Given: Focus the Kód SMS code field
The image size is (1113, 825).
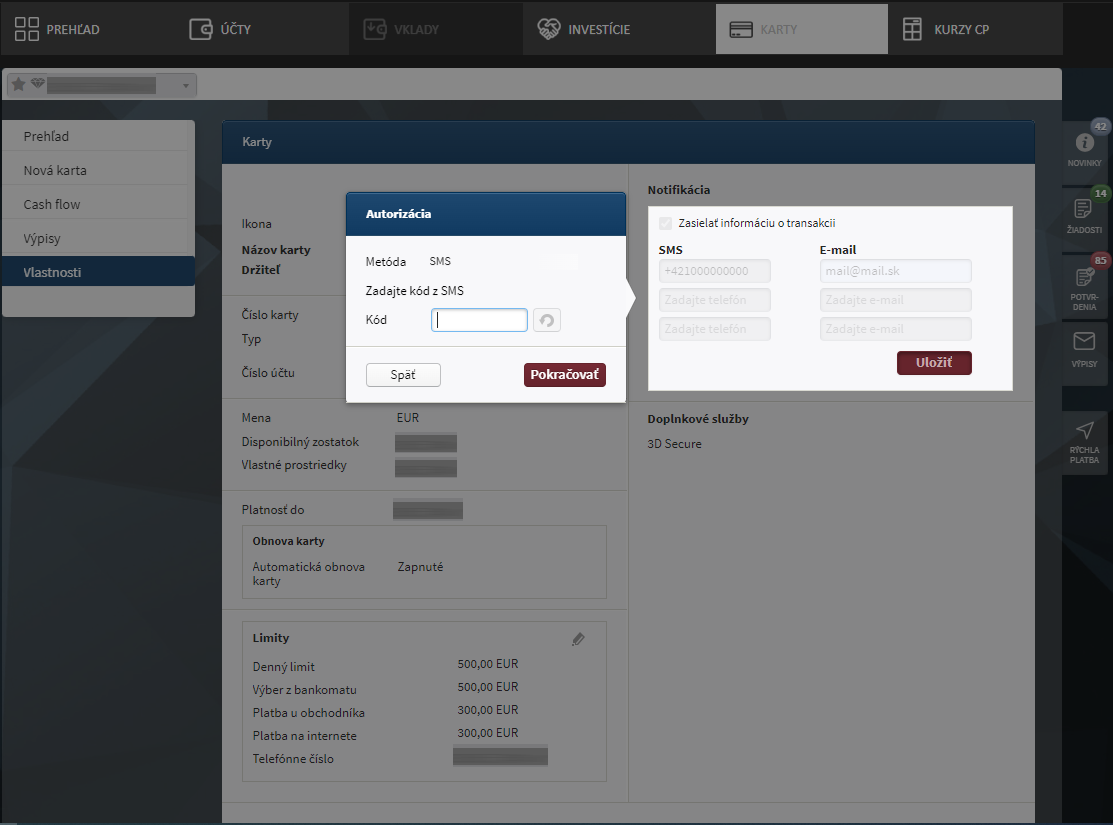Looking at the screenshot, I should [479, 320].
